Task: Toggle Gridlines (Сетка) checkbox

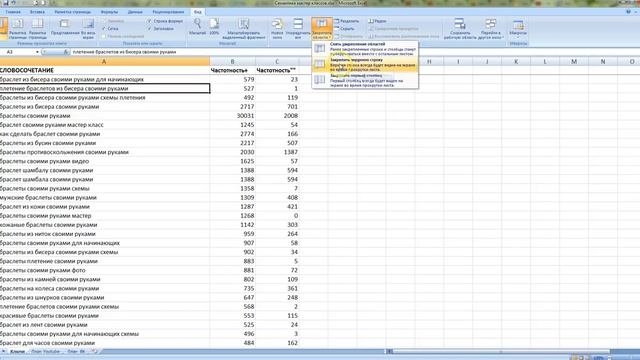Action: [x=104, y=29]
